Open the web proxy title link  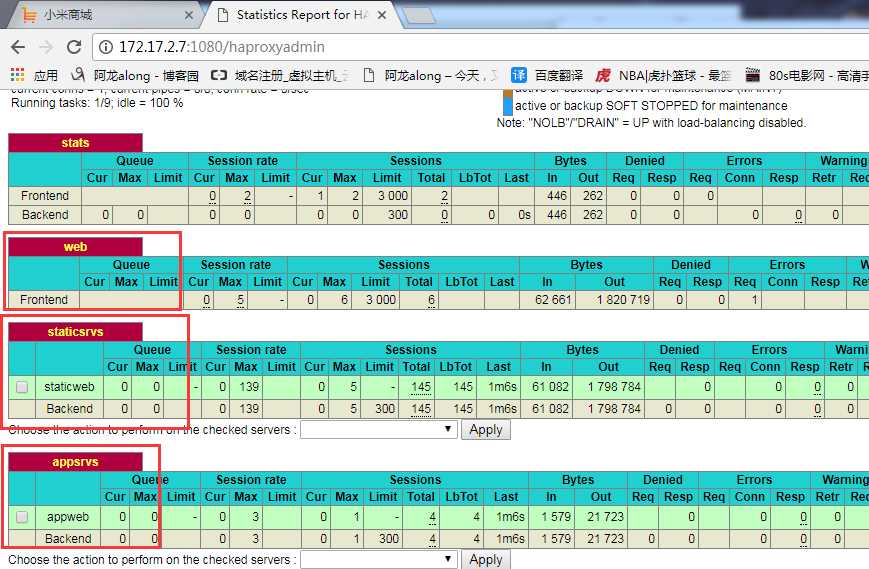pyautogui.click(x=75, y=247)
